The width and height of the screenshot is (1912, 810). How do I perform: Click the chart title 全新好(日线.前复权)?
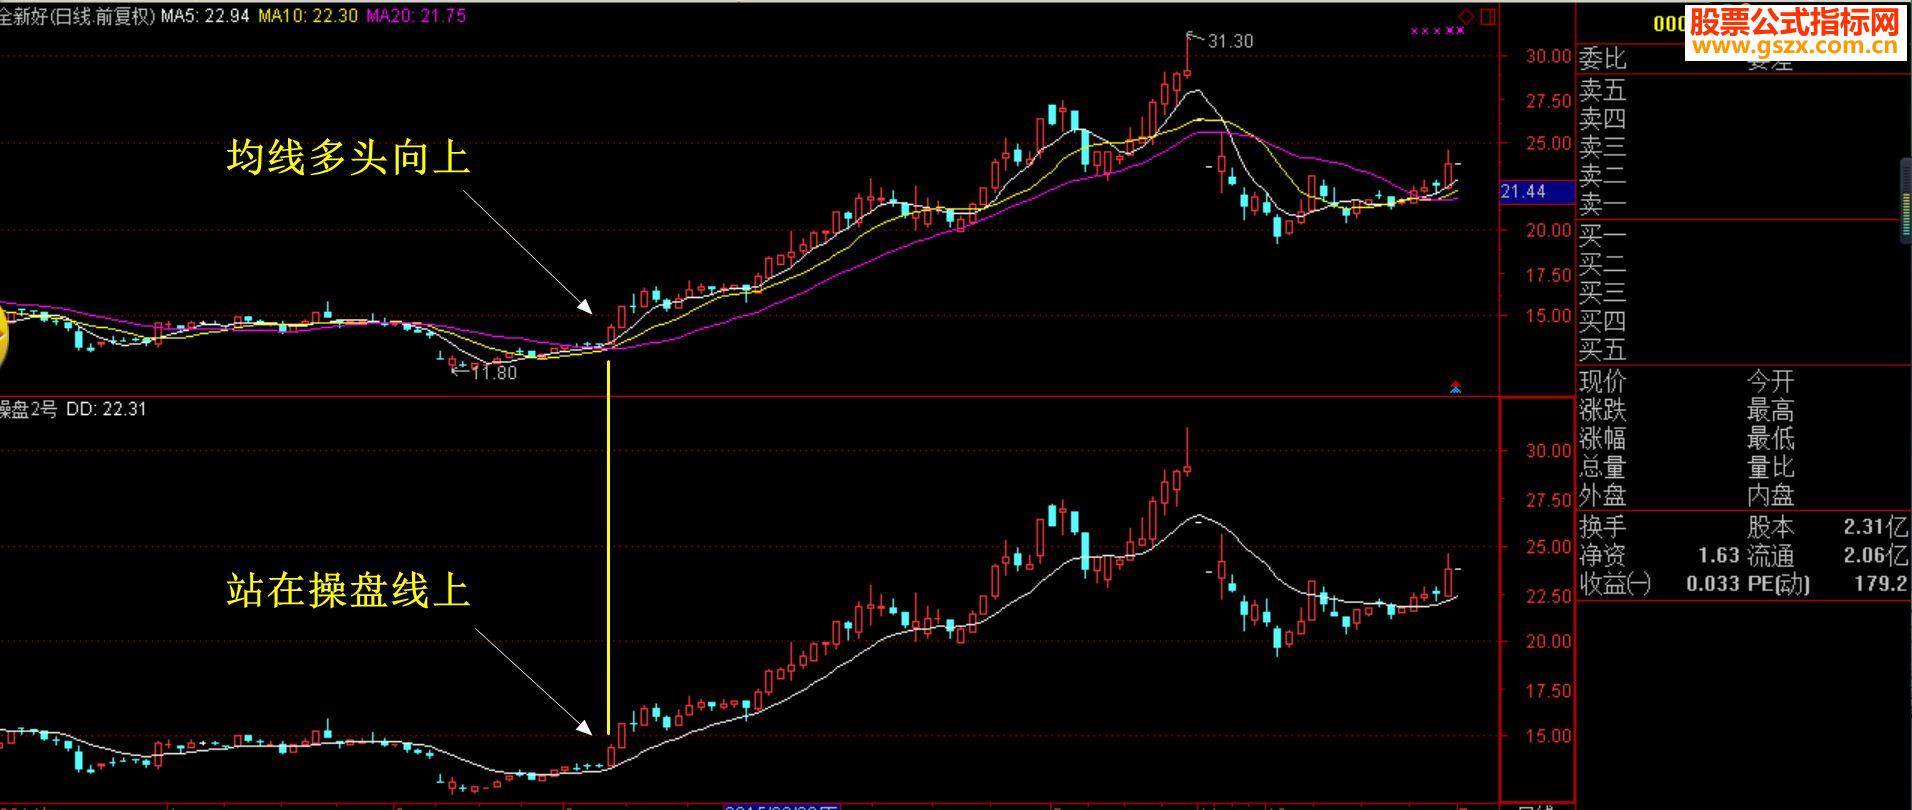point(78,16)
